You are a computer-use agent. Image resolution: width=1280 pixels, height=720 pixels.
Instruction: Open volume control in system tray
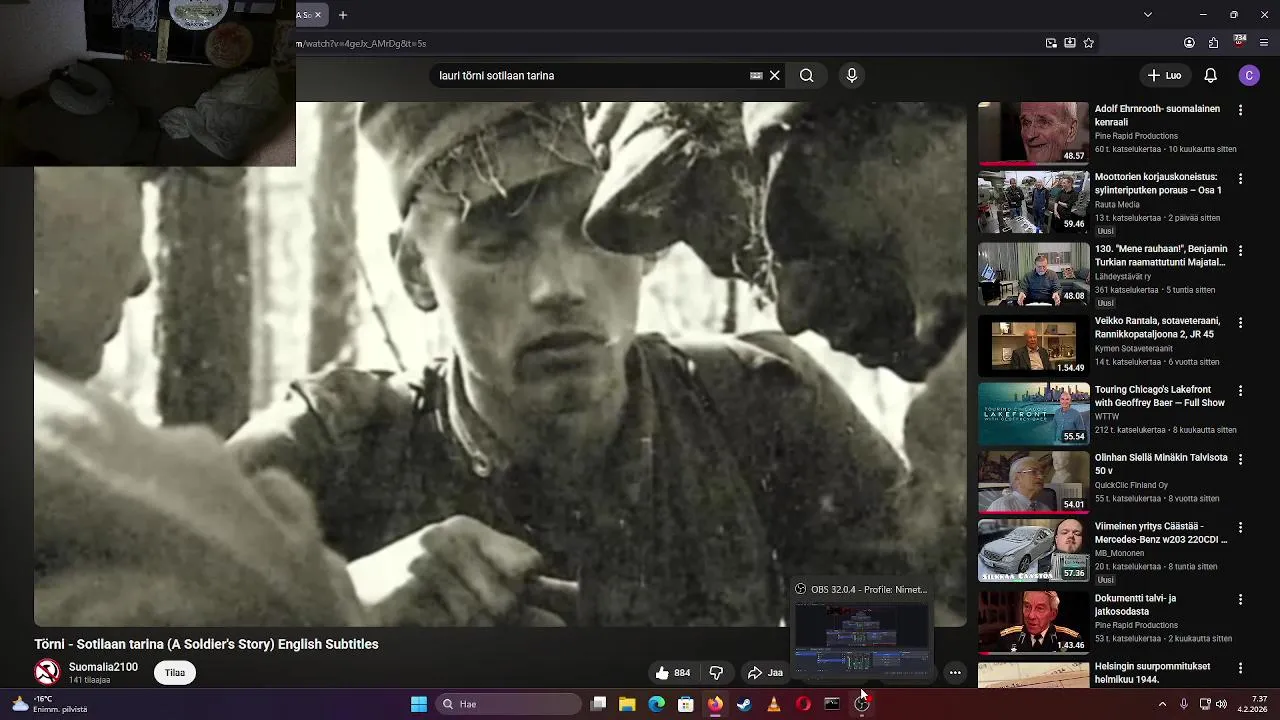(x=1221, y=704)
